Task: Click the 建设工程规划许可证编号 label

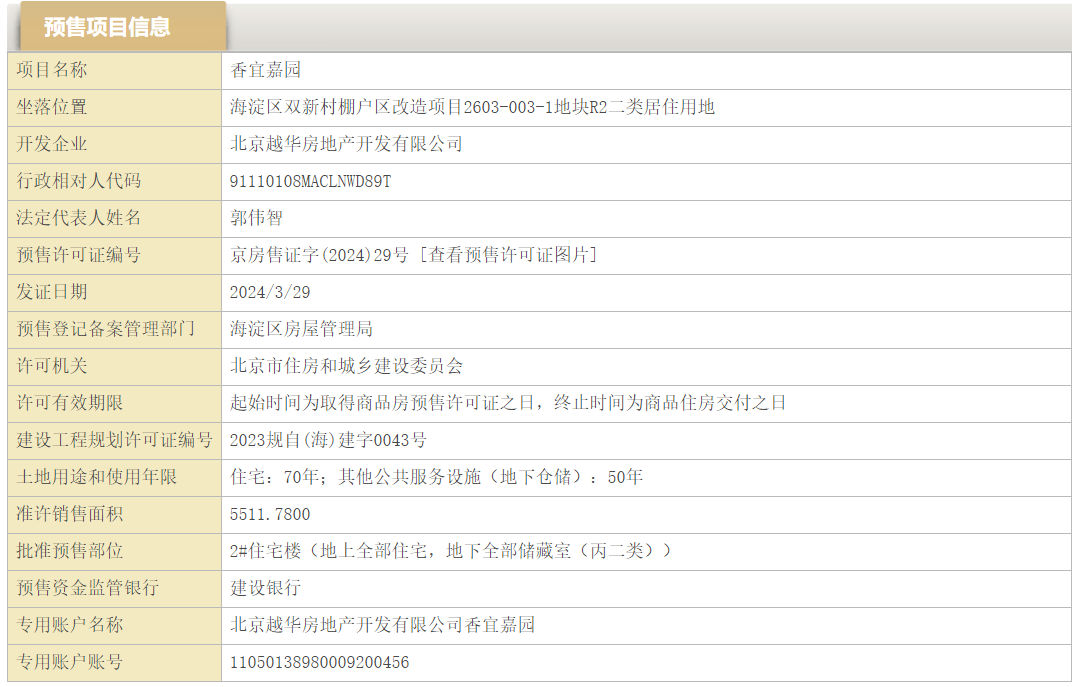Action: click(114, 440)
